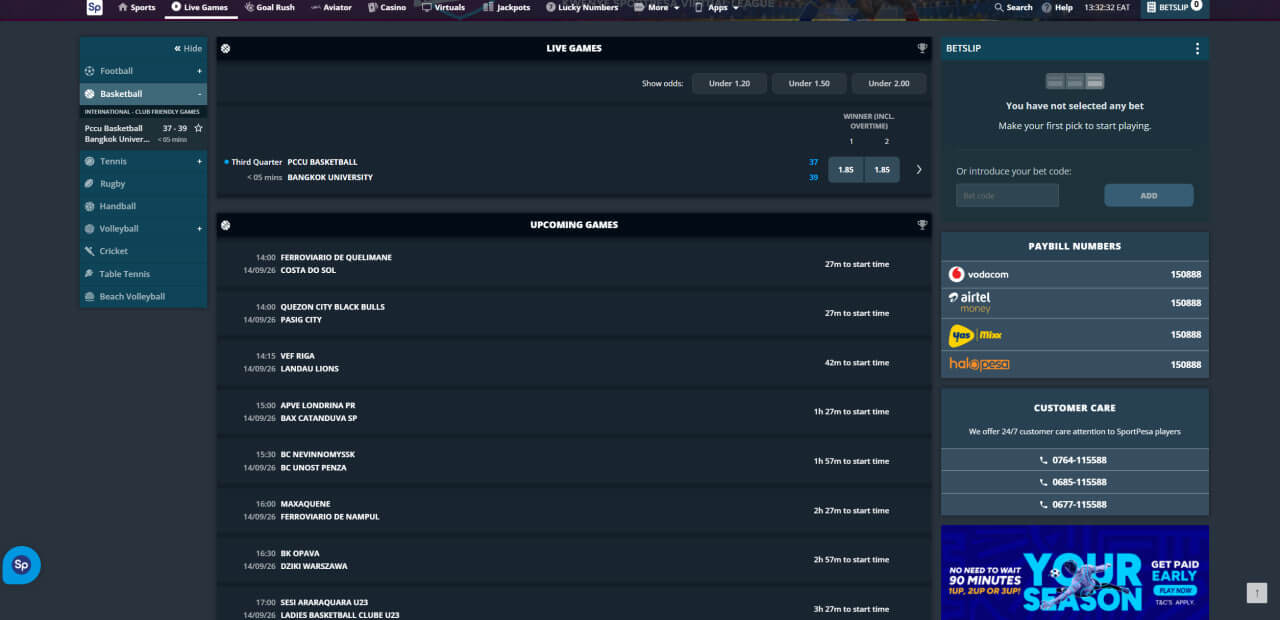Click the HaloPesa paybill row

(x=1075, y=365)
